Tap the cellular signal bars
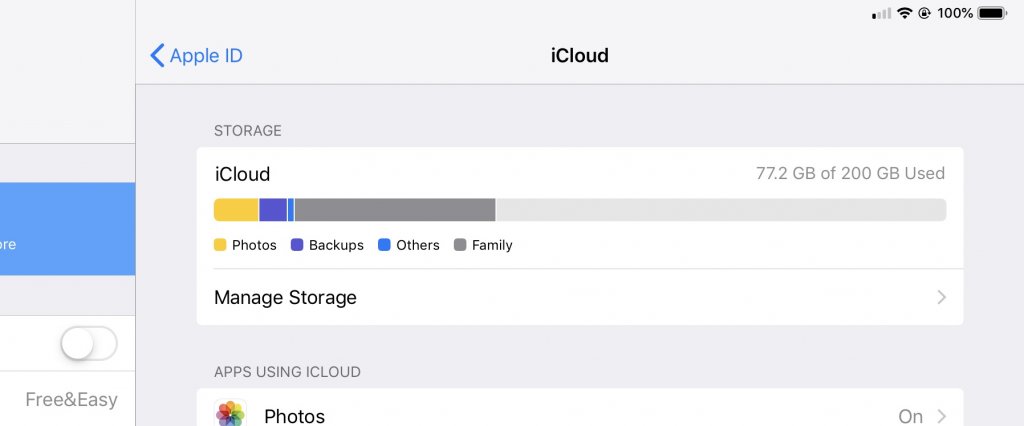This screenshot has height=426, width=1024. tap(882, 14)
